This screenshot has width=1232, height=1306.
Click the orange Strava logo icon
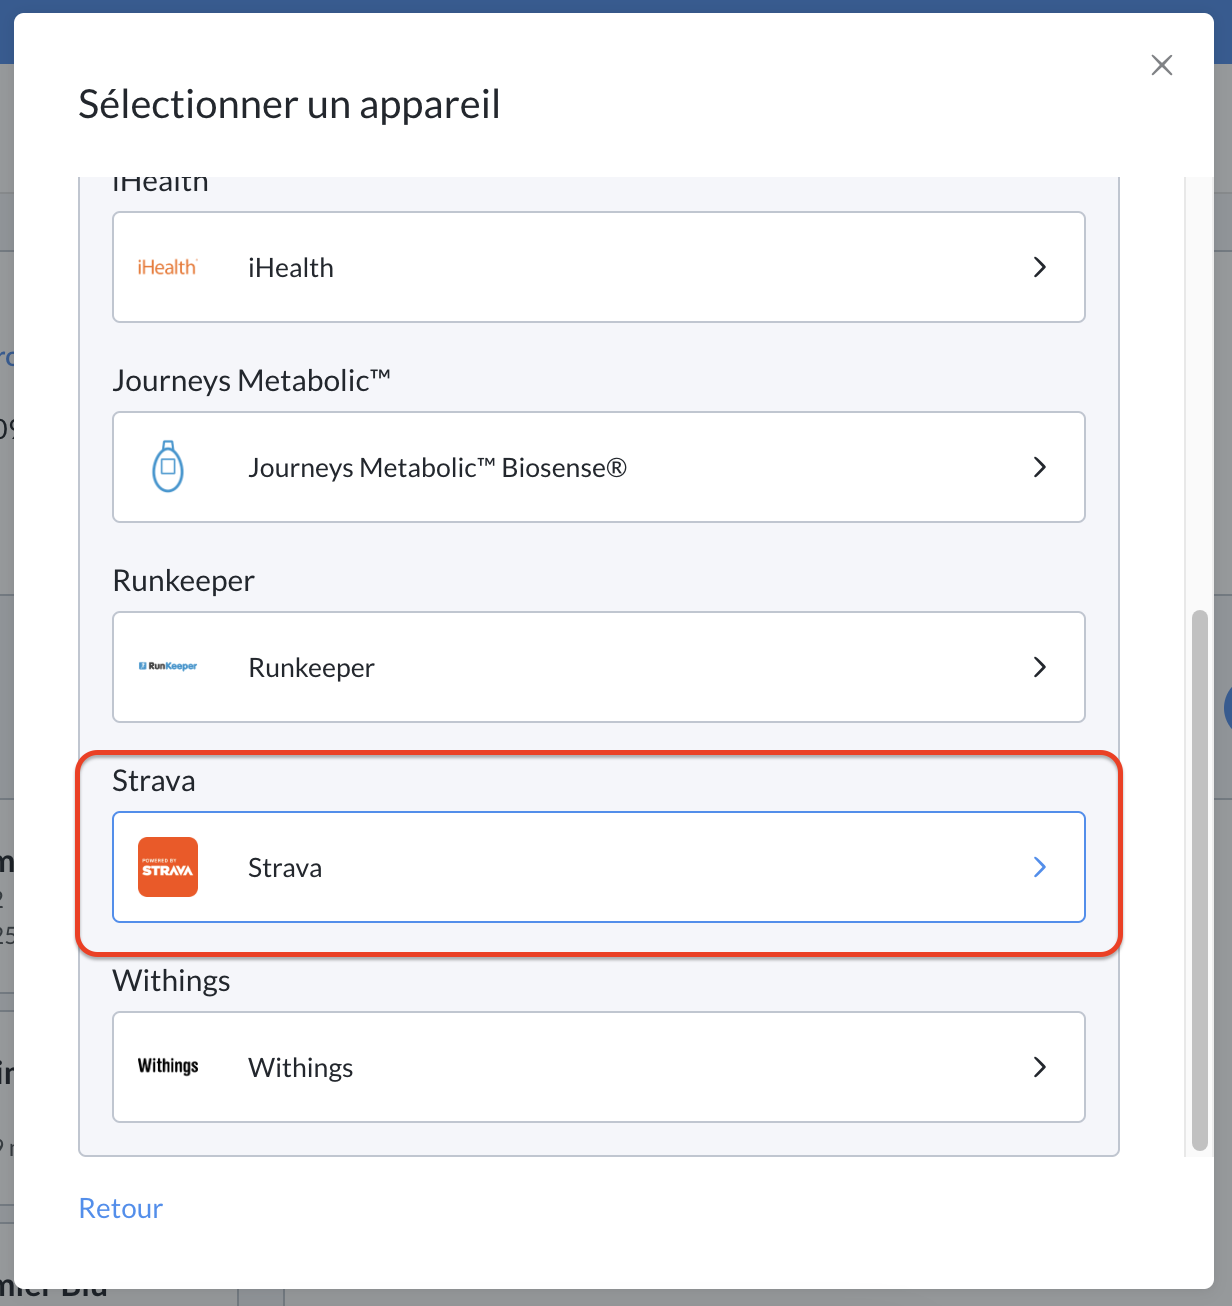click(168, 867)
